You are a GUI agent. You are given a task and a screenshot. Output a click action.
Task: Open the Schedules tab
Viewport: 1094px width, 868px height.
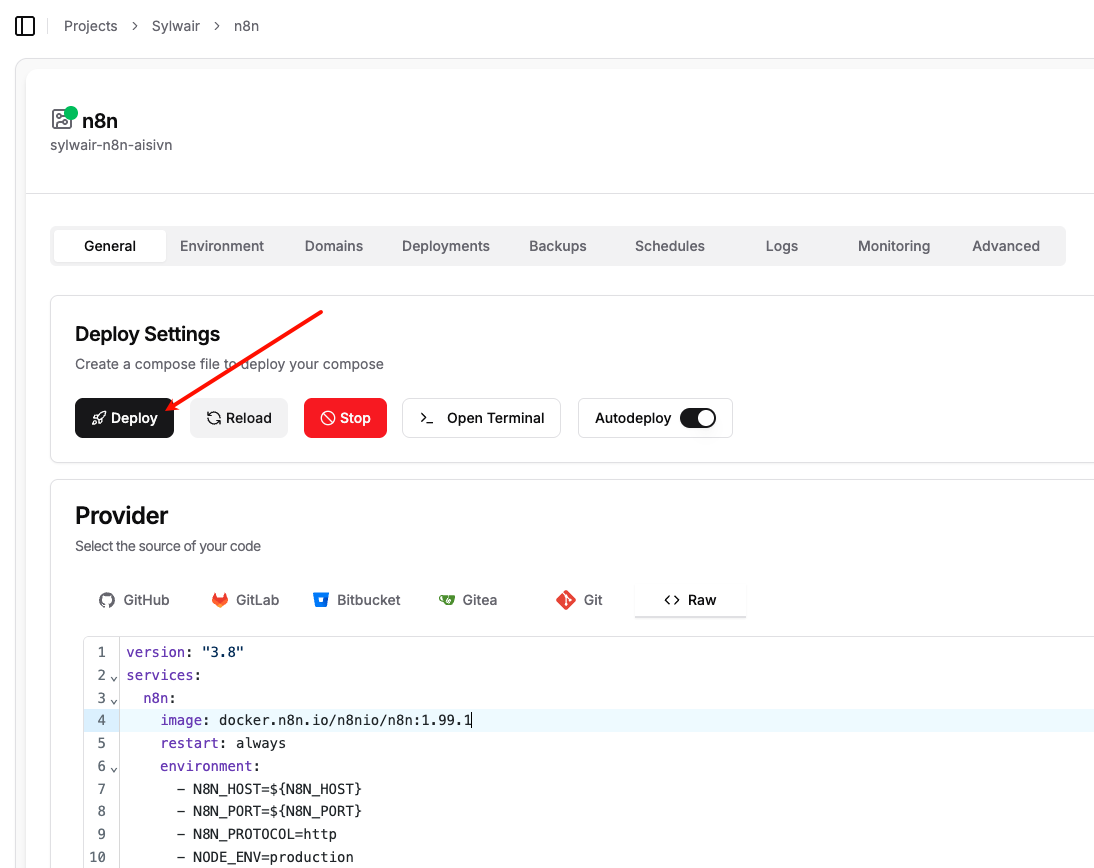(670, 246)
